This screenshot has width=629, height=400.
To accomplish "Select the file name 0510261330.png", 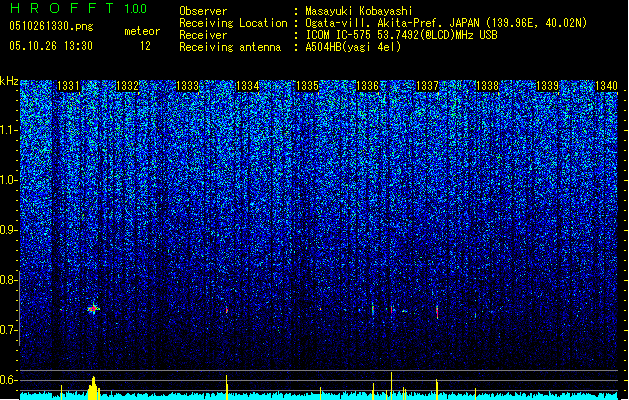I will (51, 26).
